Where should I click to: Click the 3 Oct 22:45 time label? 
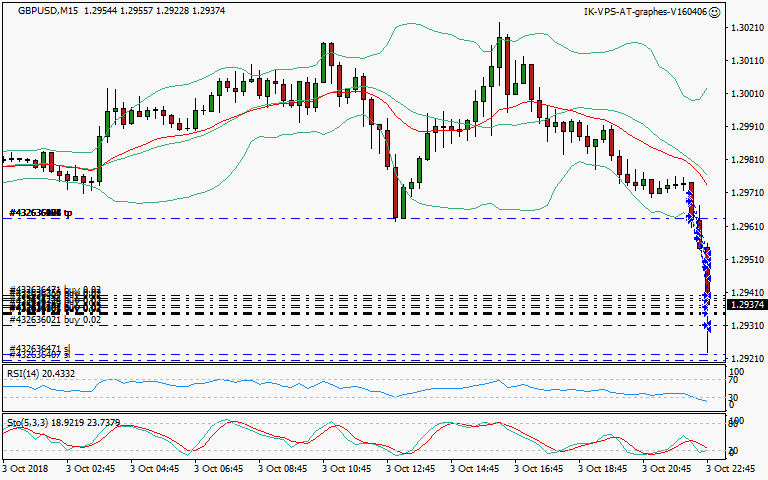731,467
